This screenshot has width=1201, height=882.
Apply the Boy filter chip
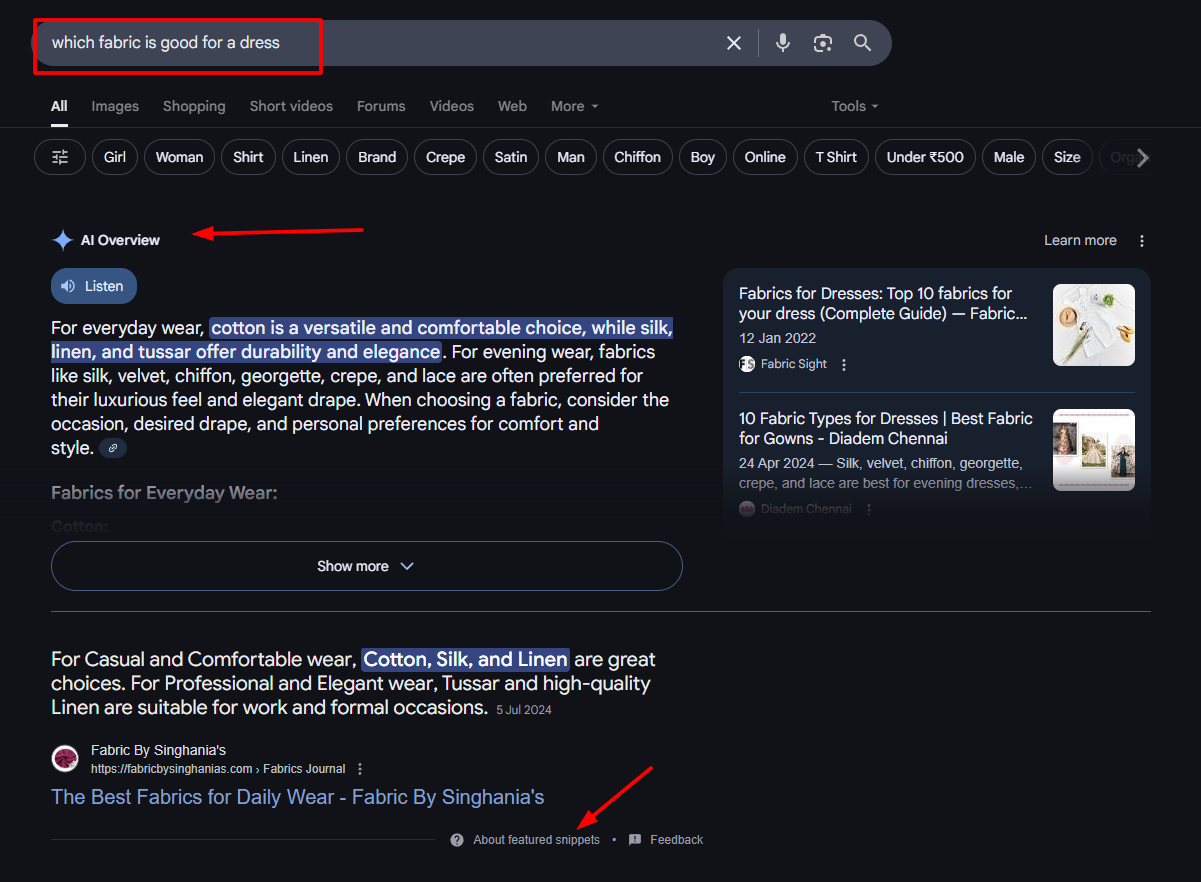(x=703, y=157)
